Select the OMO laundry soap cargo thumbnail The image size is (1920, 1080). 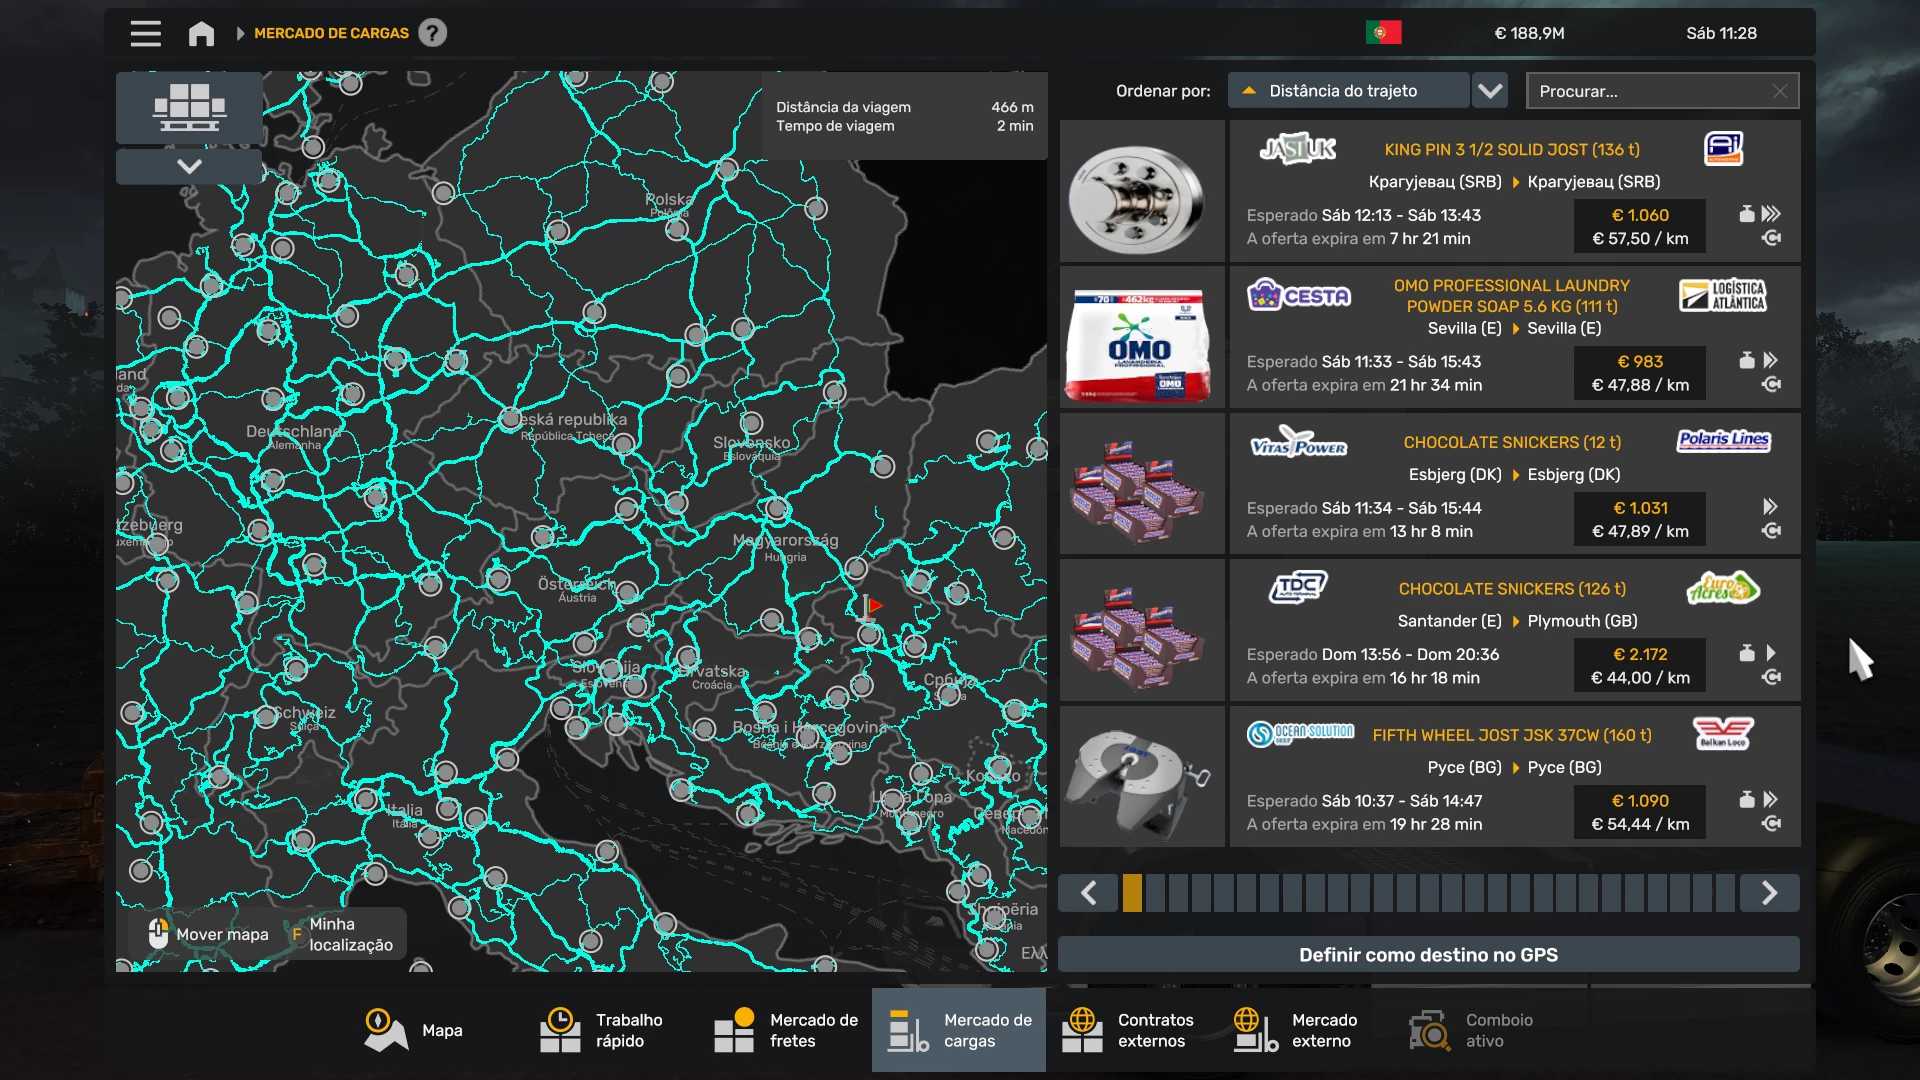tap(1141, 337)
